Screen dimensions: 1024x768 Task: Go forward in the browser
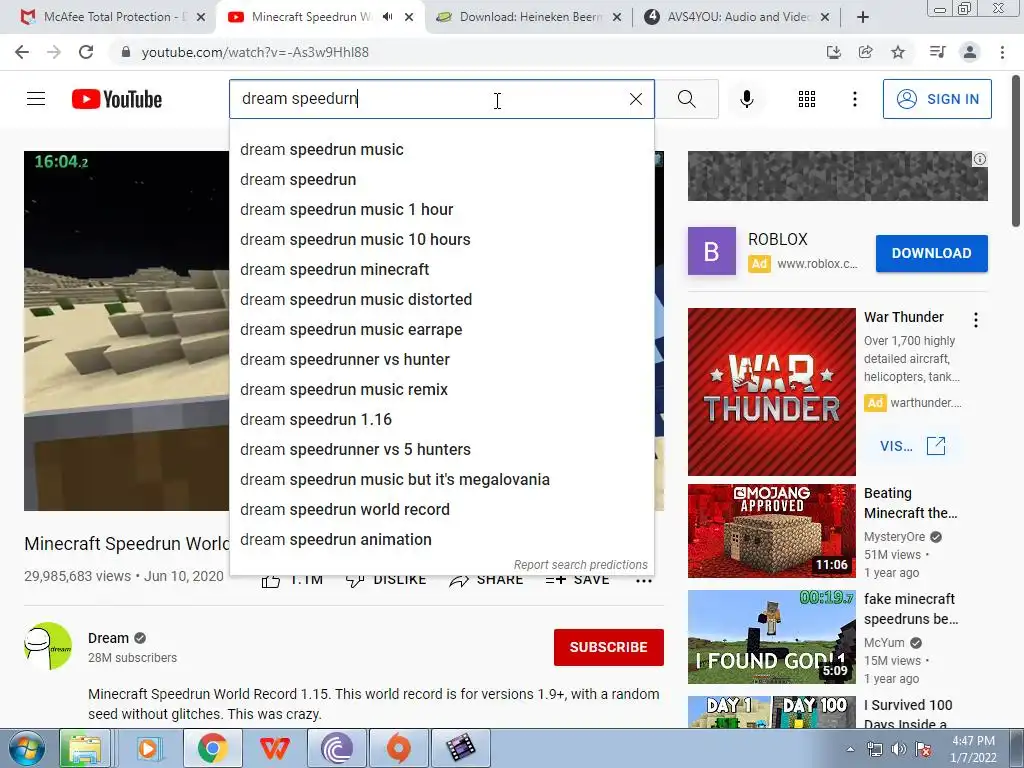(54, 52)
